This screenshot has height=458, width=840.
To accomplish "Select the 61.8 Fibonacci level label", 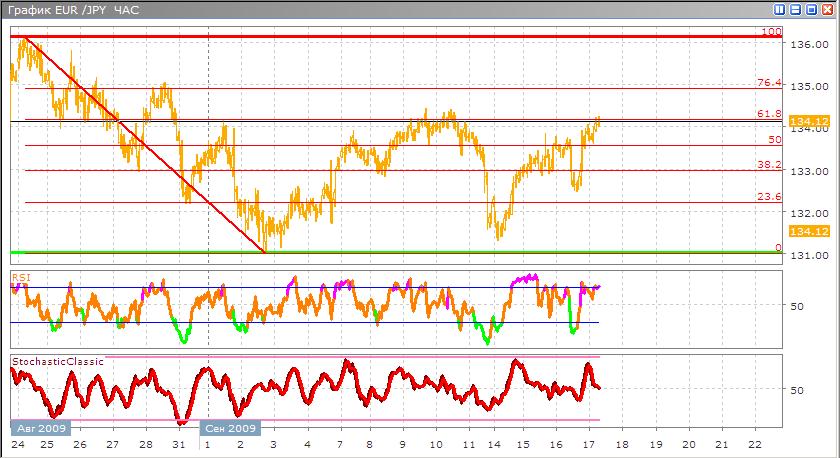I will click(x=768, y=115).
